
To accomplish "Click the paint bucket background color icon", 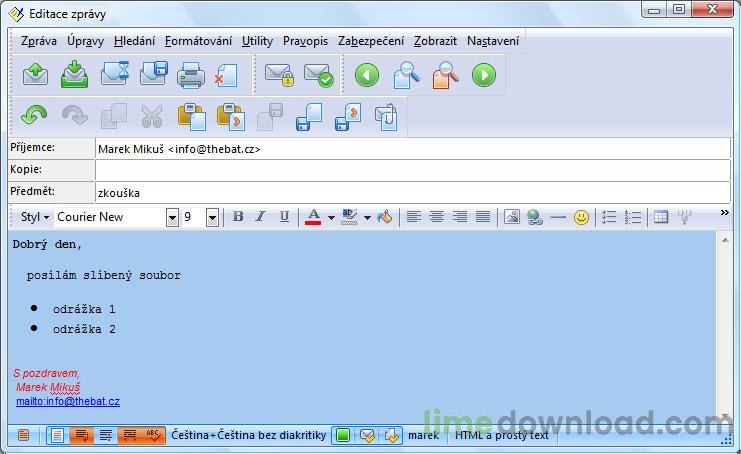I will [x=385, y=217].
